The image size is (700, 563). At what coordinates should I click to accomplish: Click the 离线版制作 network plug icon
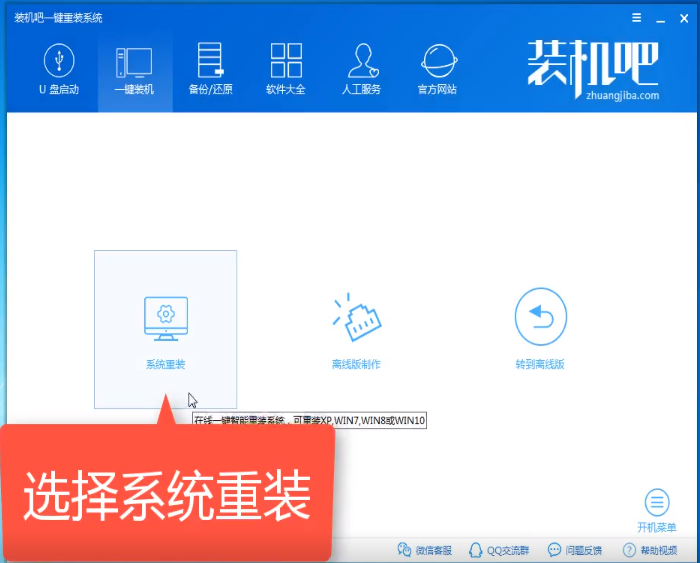click(357, 317)
